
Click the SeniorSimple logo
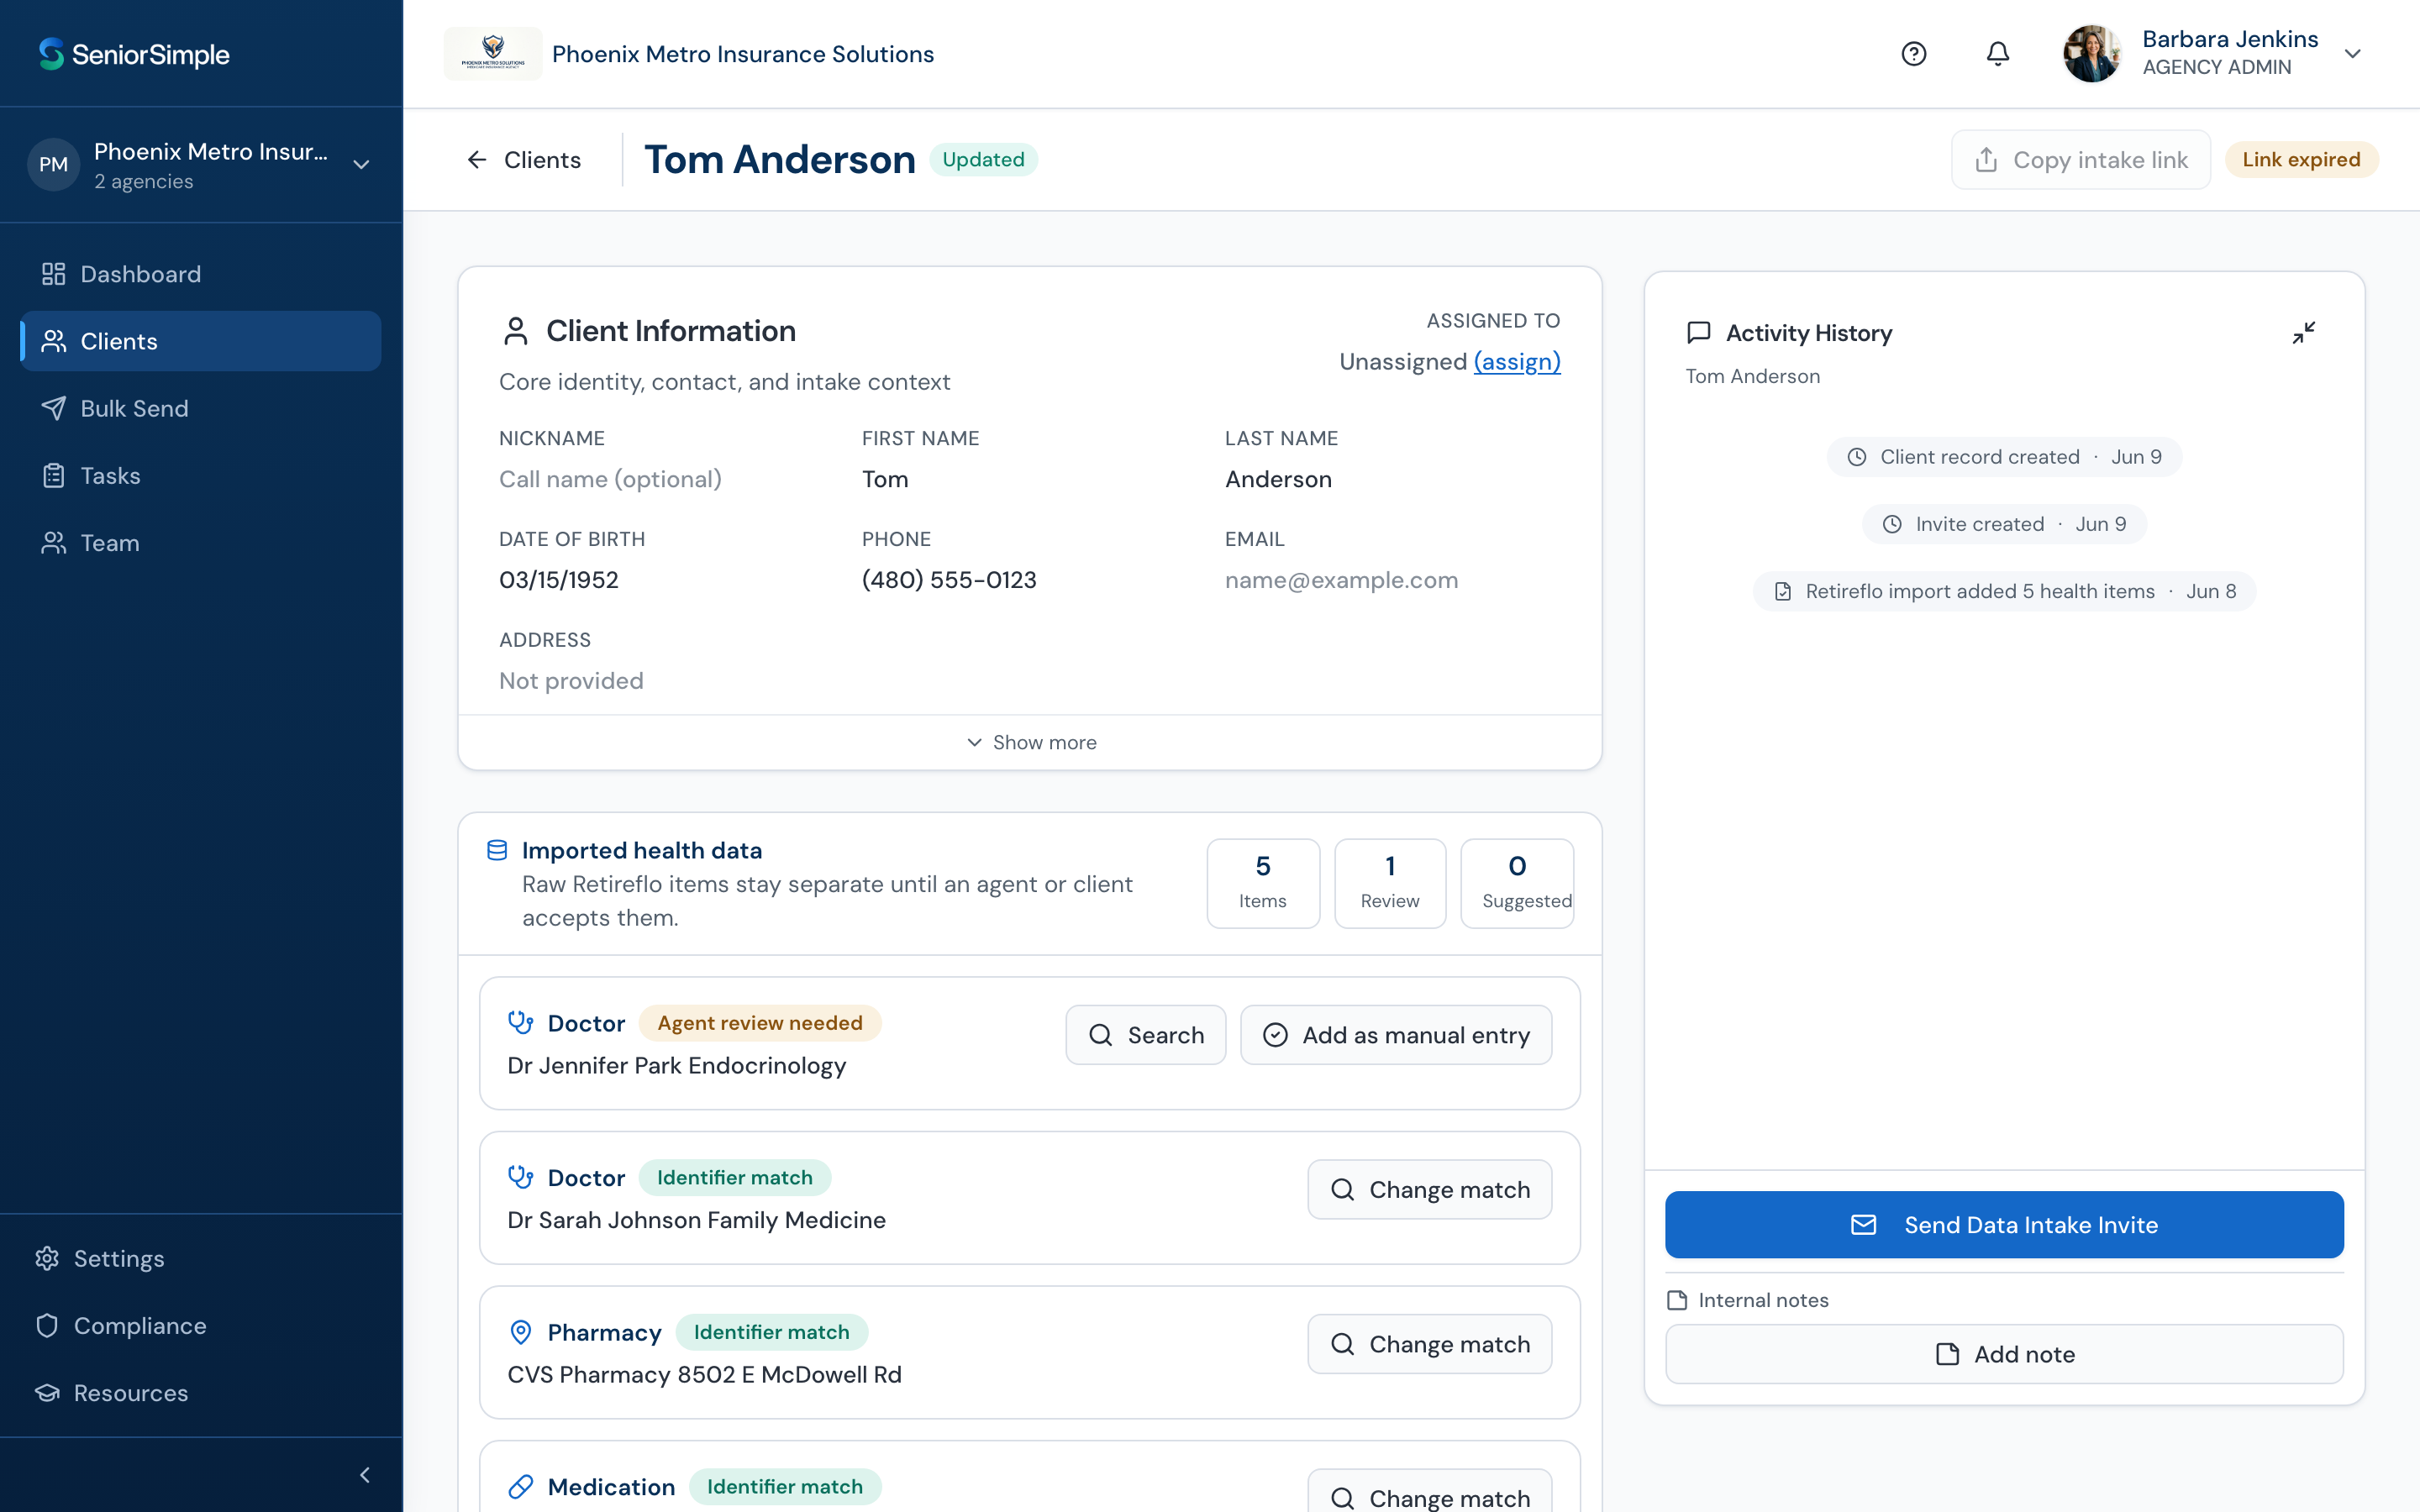(134, 54)
